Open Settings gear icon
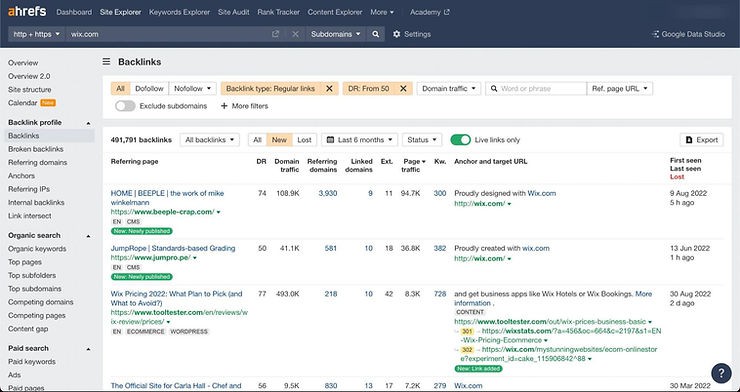This screenshot has height=392, width=740. [396, 34]
